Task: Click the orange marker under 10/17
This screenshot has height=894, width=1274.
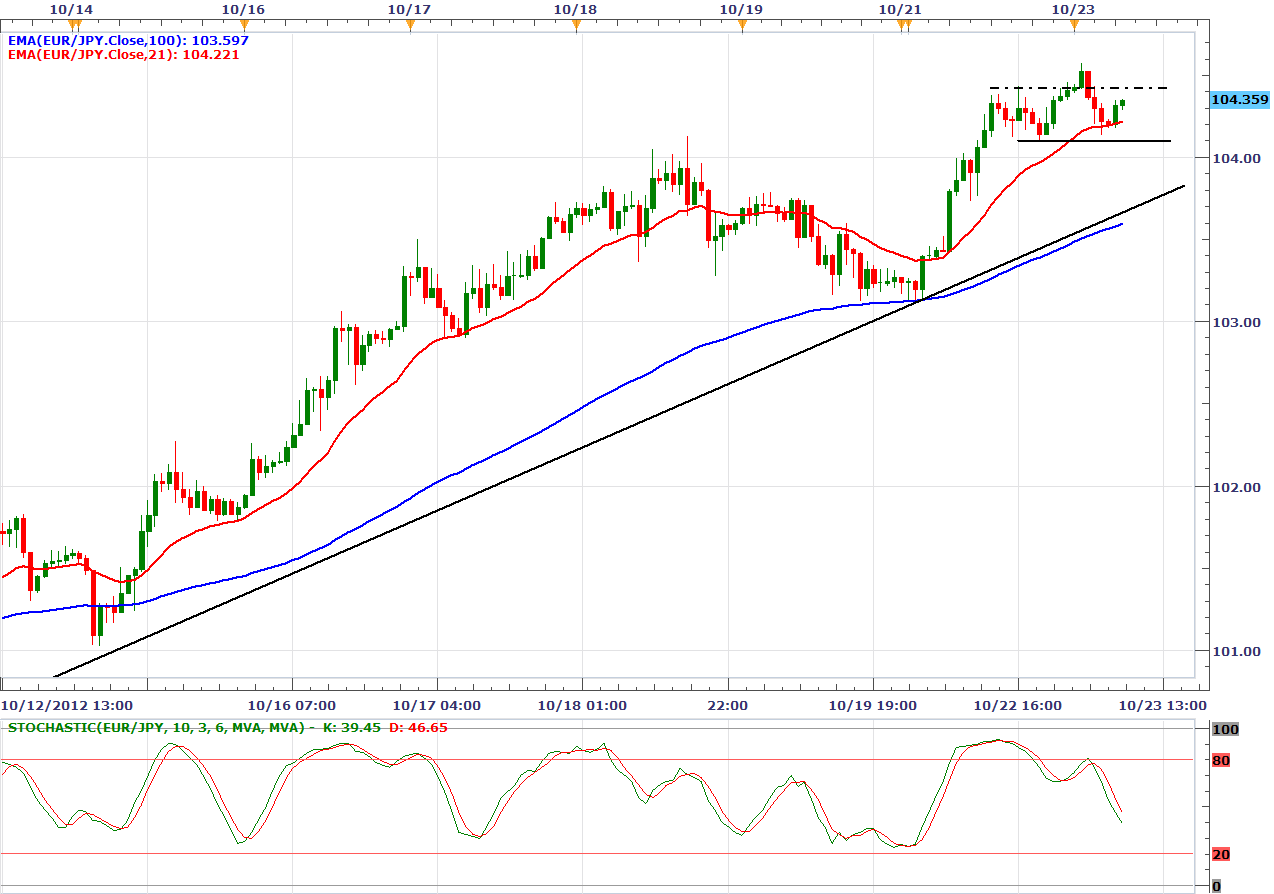Action: tap(410, 27)
